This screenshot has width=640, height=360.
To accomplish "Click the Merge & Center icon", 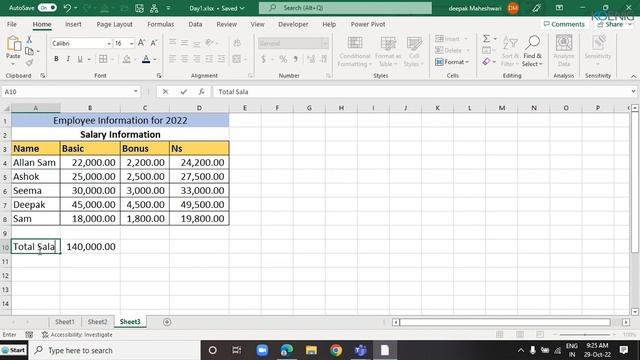I will pos(237,59).
